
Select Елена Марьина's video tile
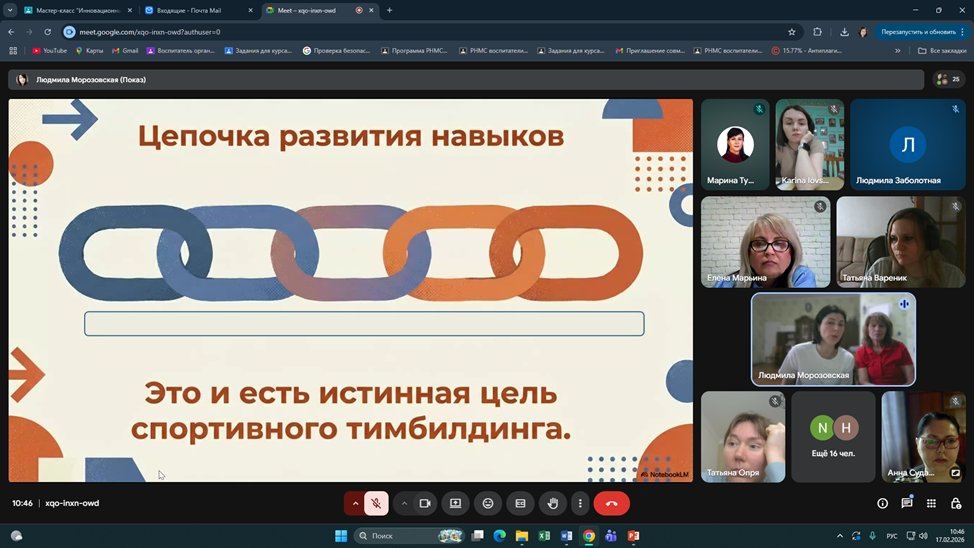point(765,242)
